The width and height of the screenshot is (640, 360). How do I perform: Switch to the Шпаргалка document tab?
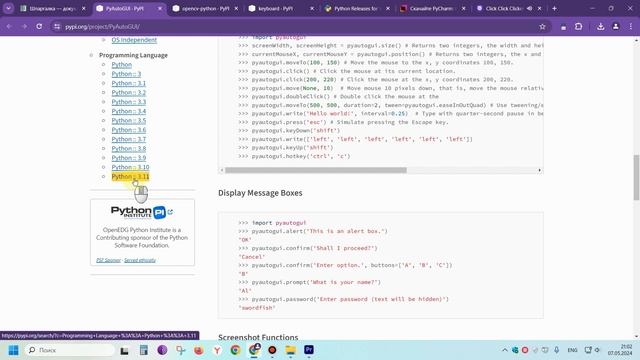point(53,8)
